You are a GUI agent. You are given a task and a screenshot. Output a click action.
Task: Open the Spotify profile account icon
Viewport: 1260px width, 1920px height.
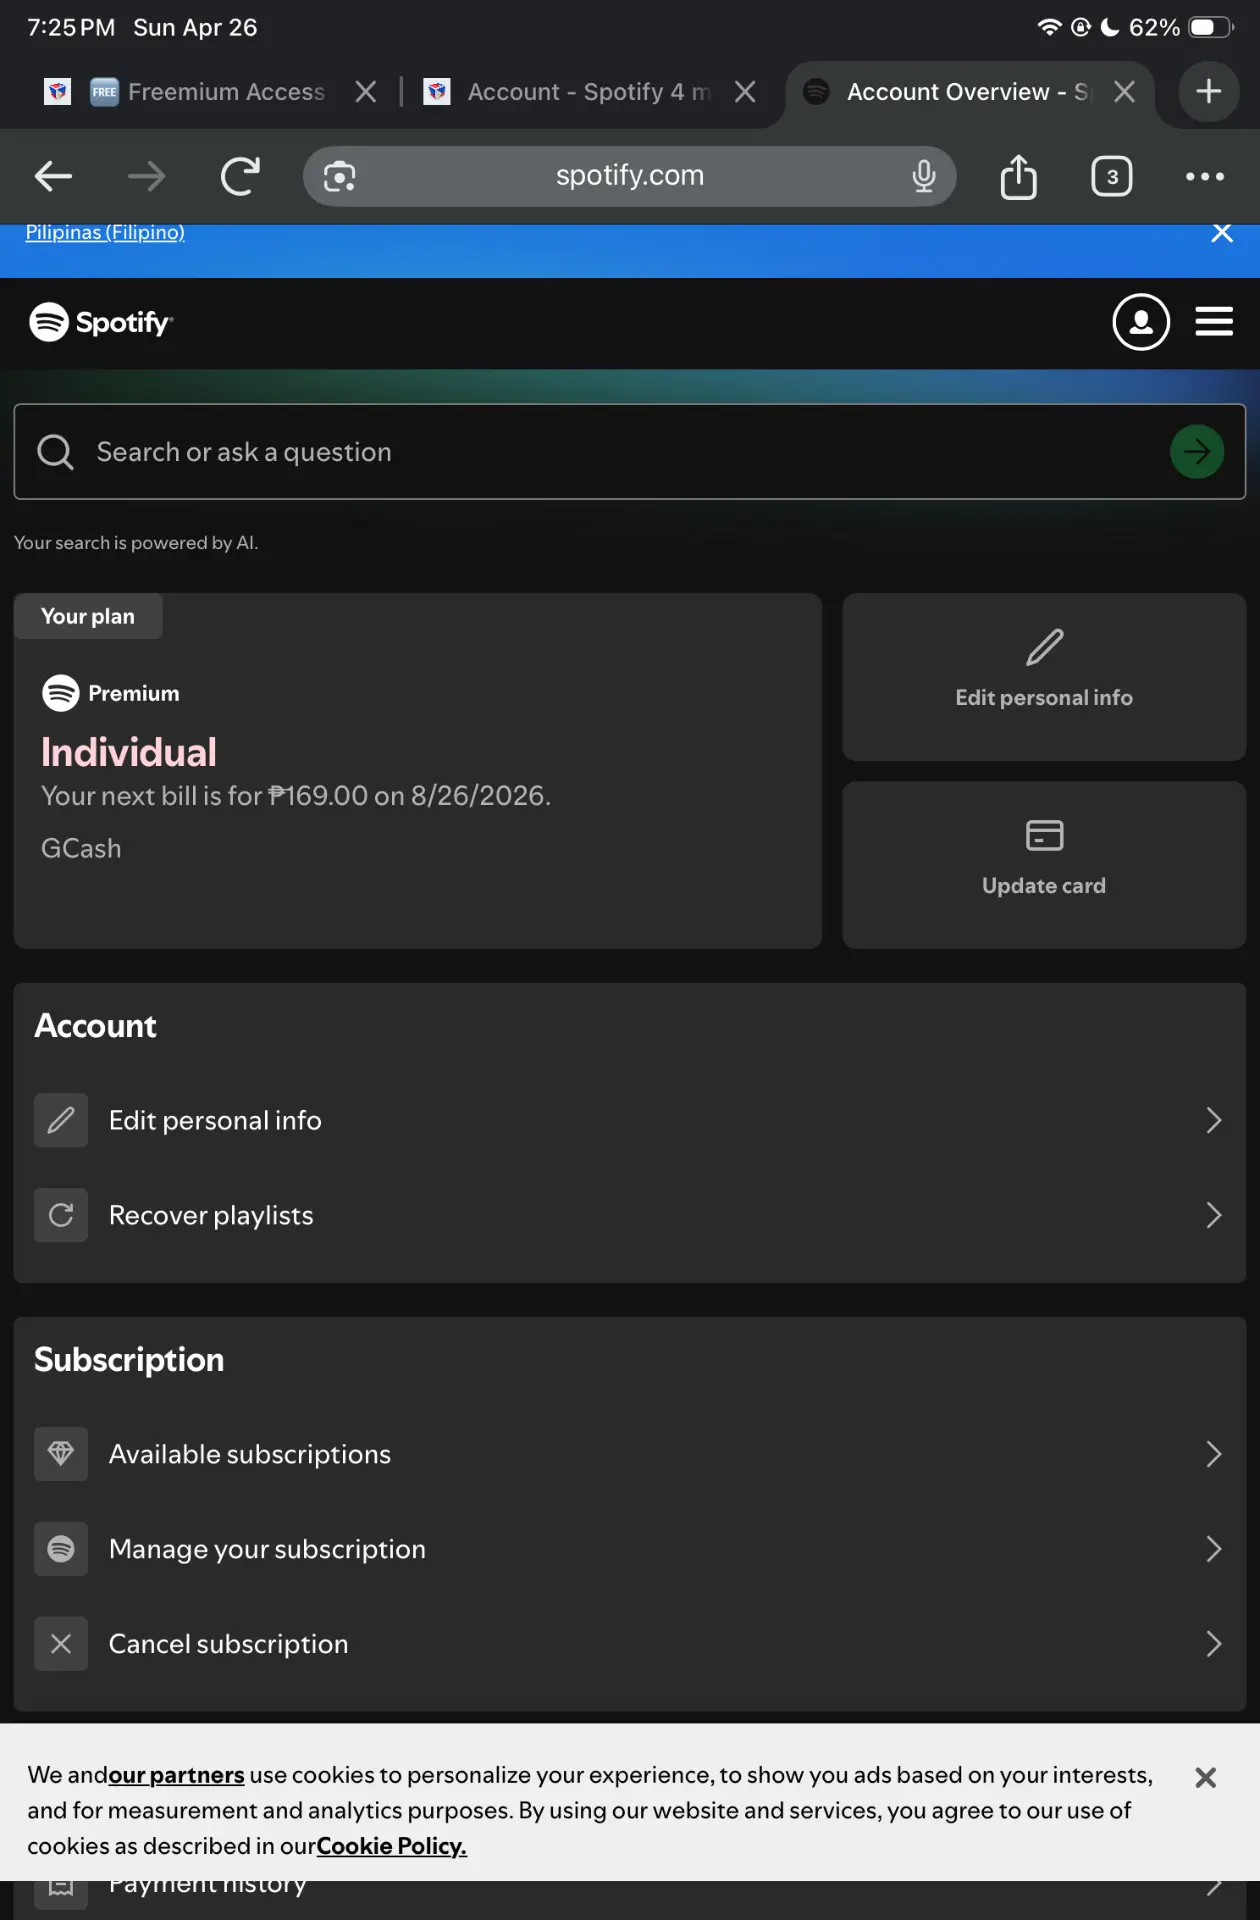pos(1141,322)
